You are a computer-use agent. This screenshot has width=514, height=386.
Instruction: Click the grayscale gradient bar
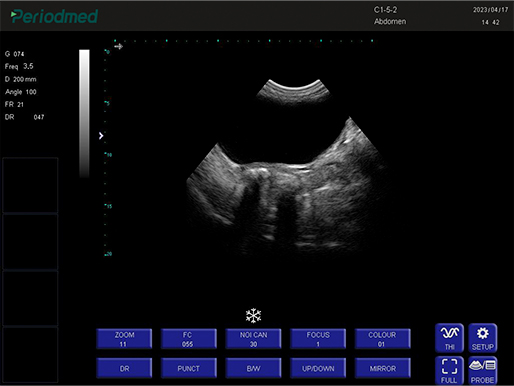click(84, 113)
